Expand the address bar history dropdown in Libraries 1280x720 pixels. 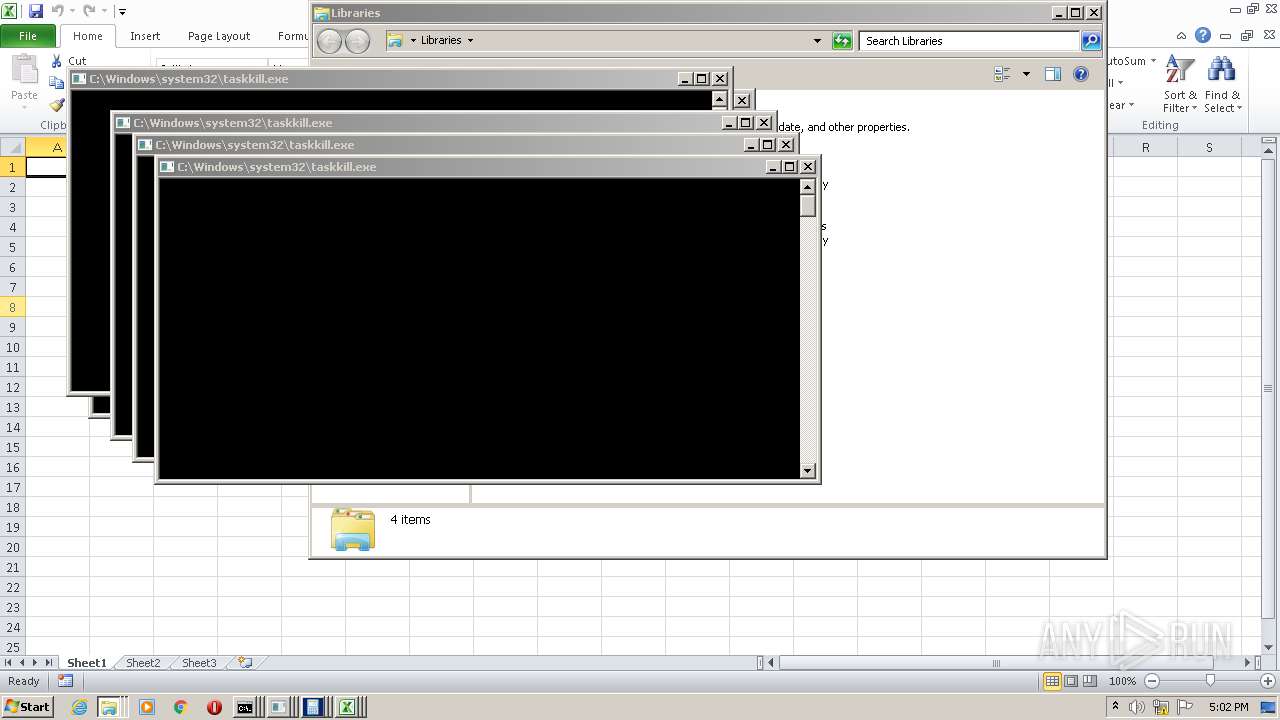pos(817,41)
